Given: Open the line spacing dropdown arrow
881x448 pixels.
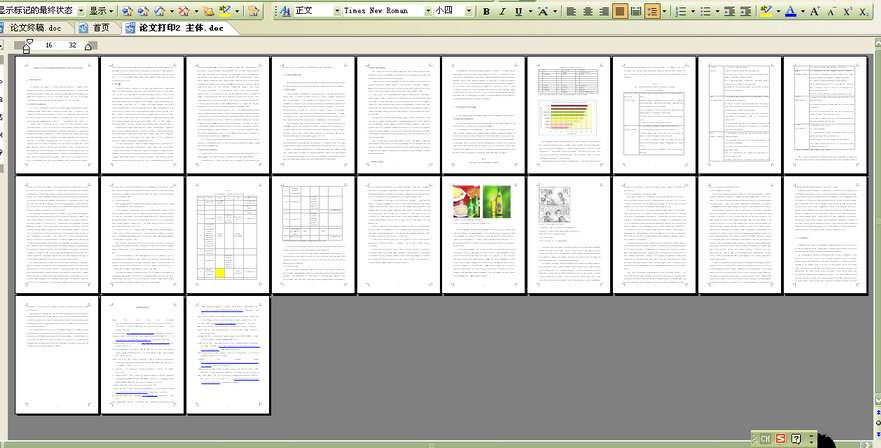Looking at the screenshot, I should (665, 11).
